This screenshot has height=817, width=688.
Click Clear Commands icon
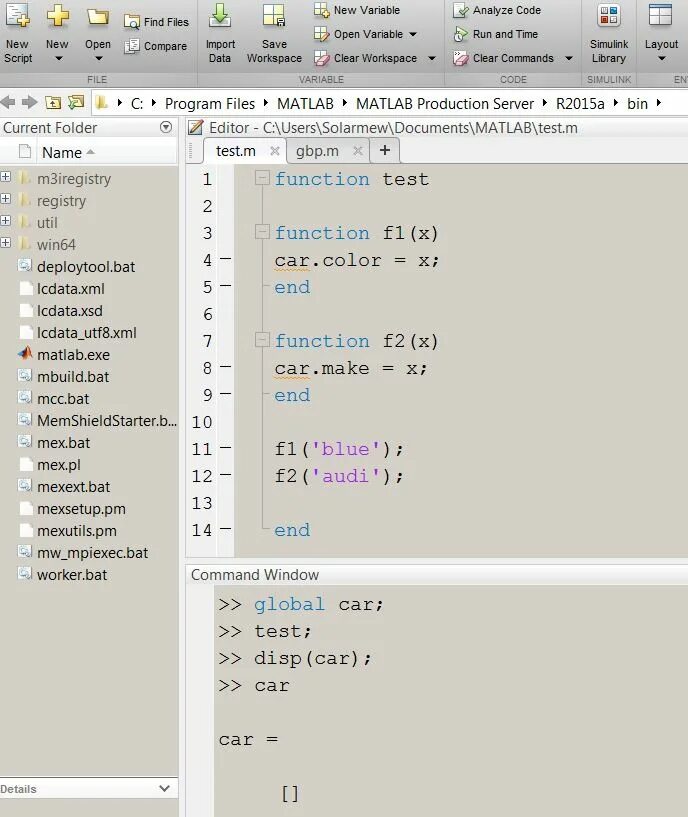click(x=461, y=58)
